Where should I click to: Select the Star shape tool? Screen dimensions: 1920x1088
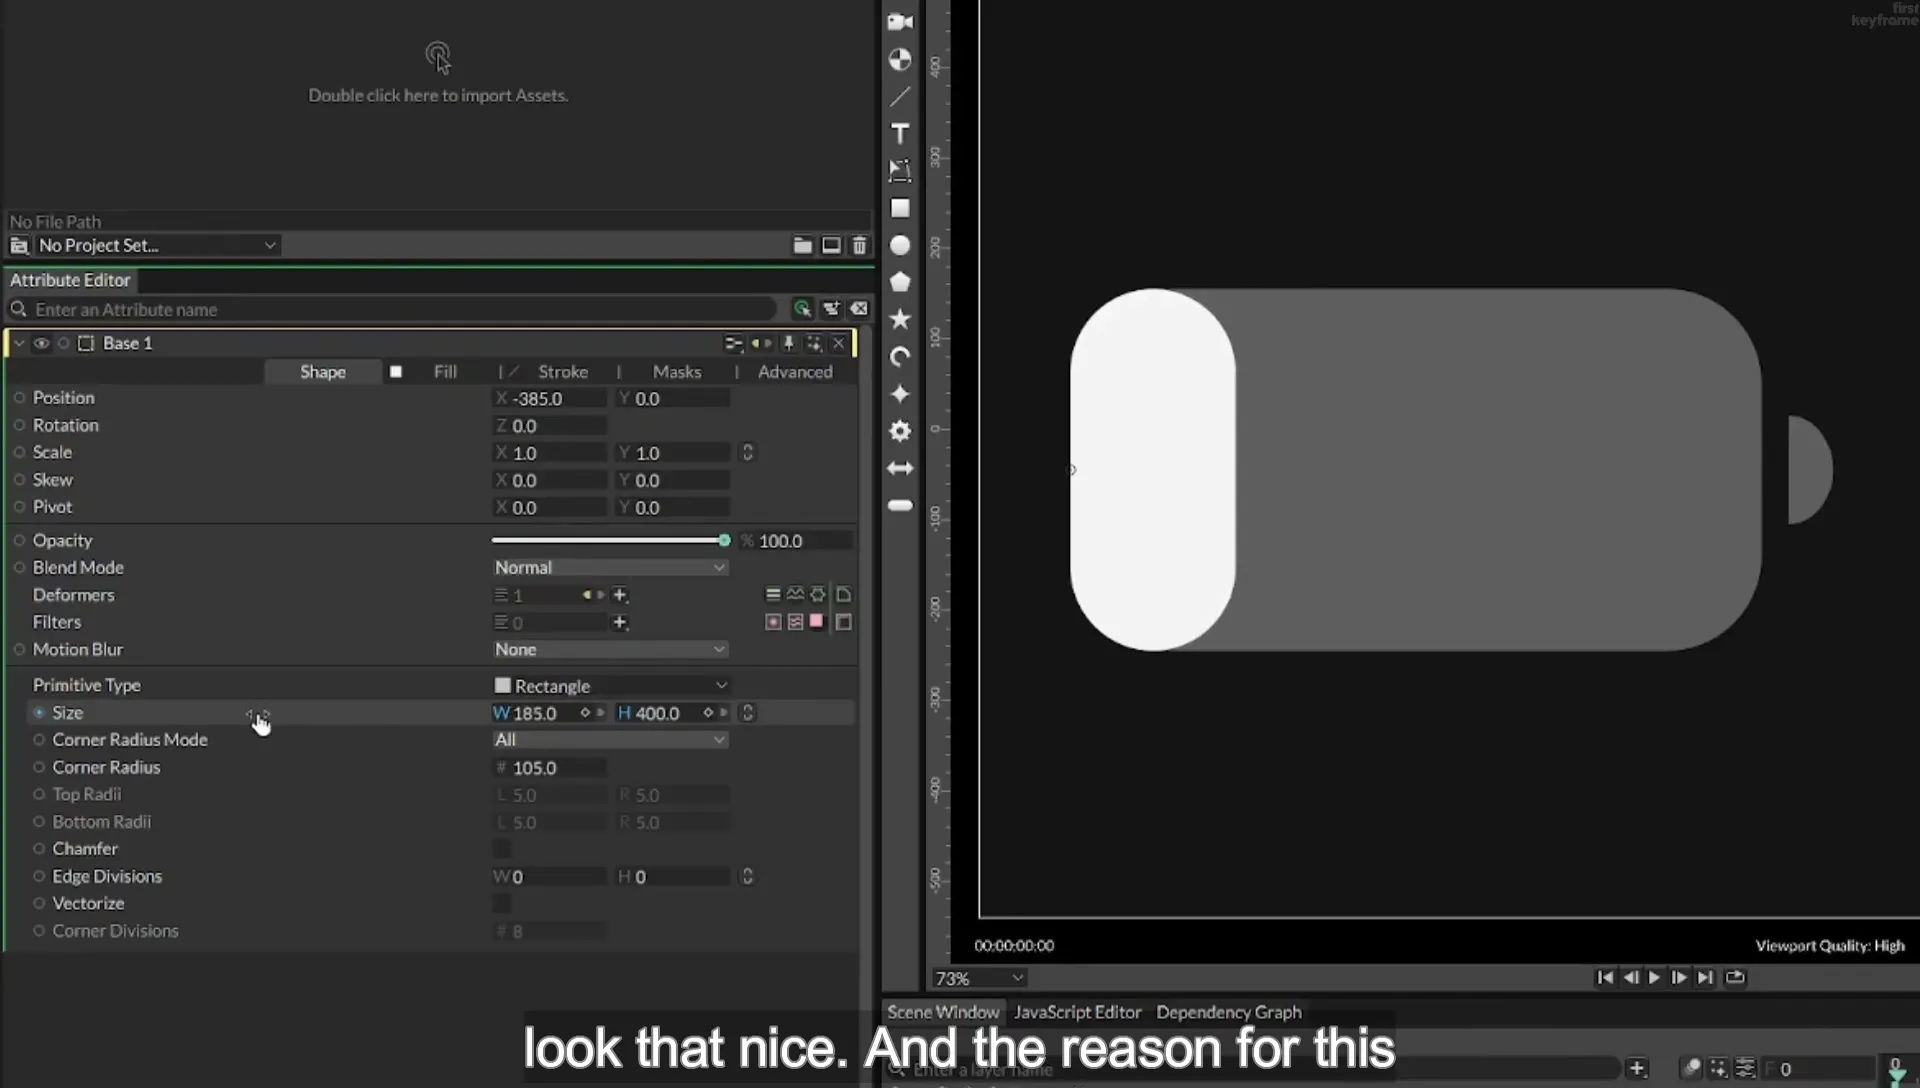pos(900,319)
